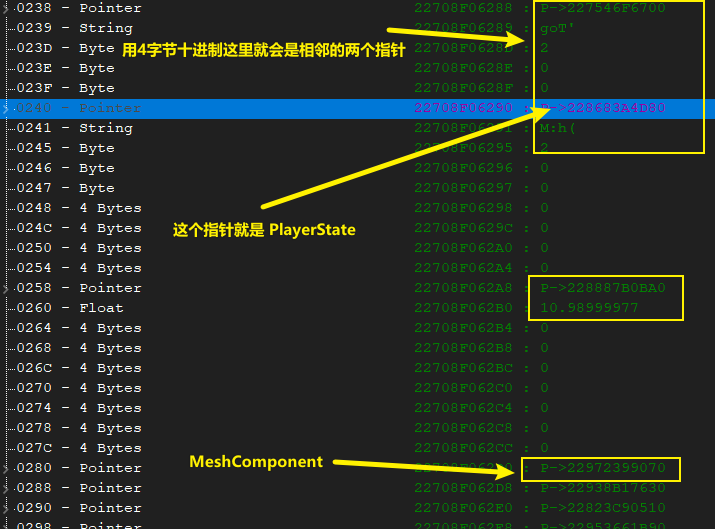Expand the 0280 Pointer tree node
The height and width of the screenshot is (529, 715).
click(x=5, y=468)
